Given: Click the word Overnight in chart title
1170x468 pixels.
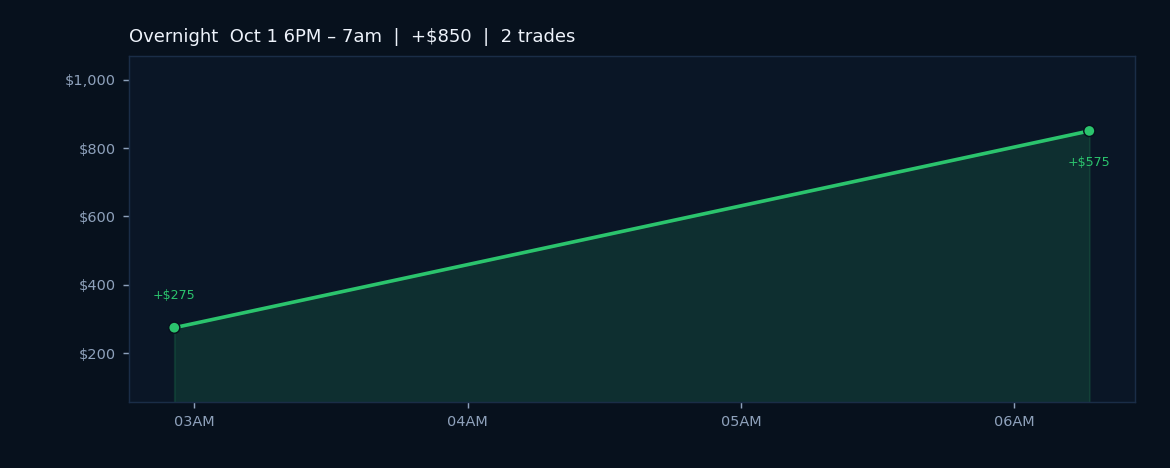Looking at the screenshot, I should click(174, 36).
